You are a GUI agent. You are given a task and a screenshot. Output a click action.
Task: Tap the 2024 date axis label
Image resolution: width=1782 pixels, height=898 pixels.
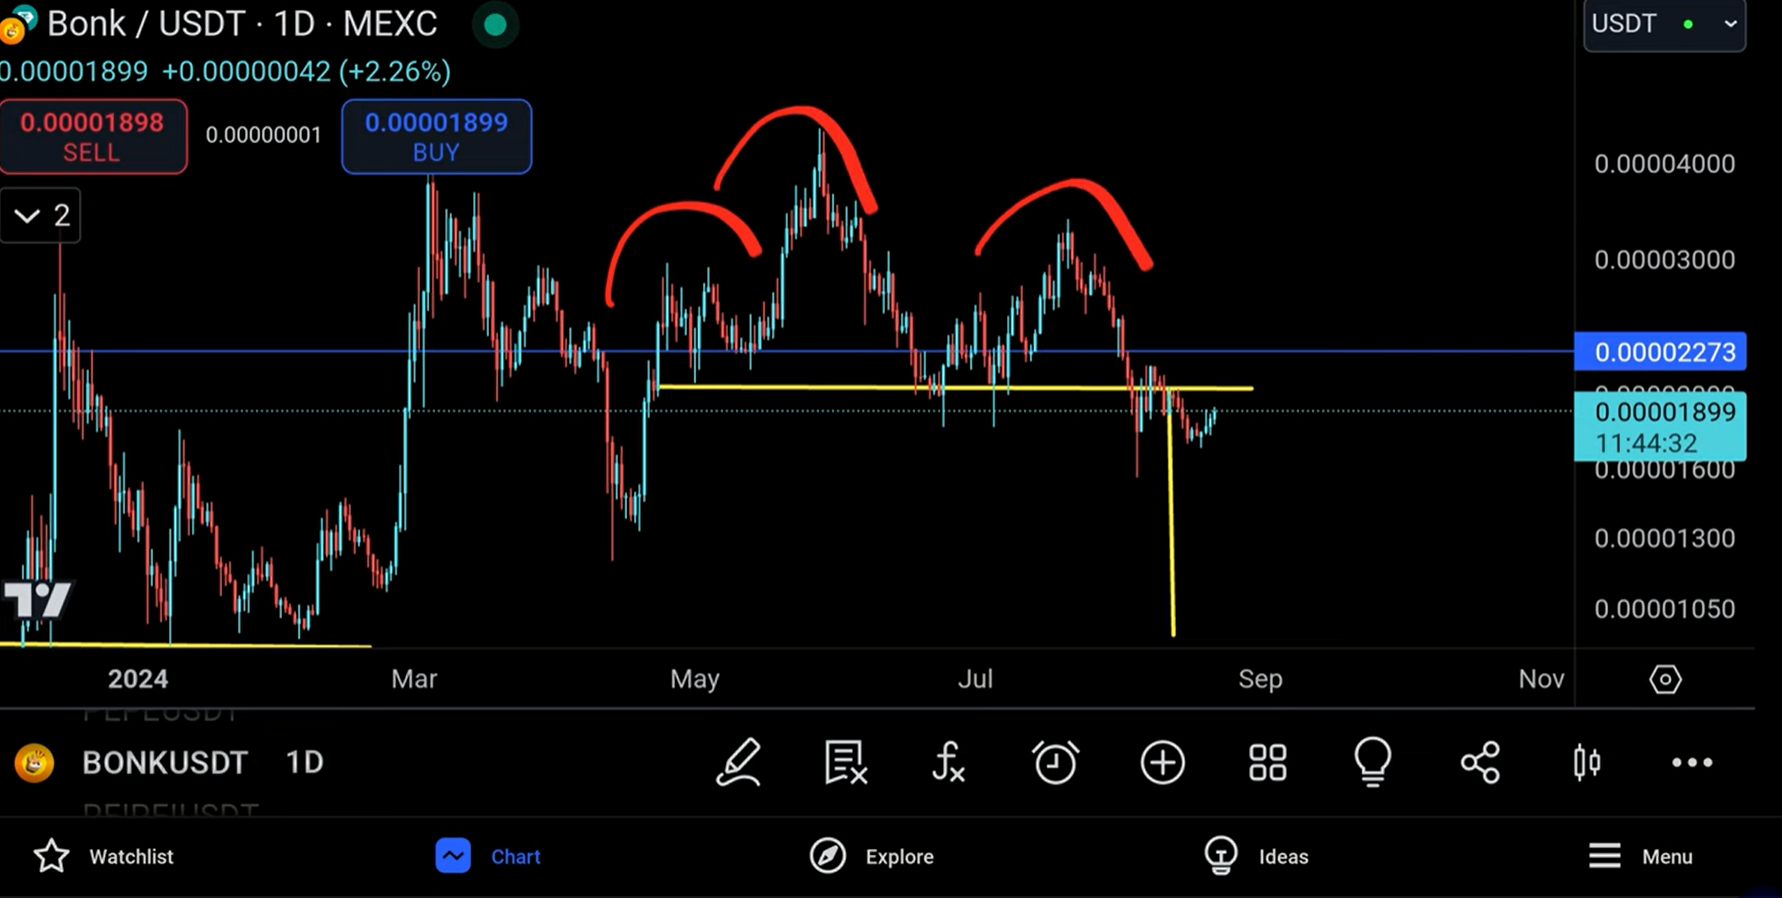point(138,679)
